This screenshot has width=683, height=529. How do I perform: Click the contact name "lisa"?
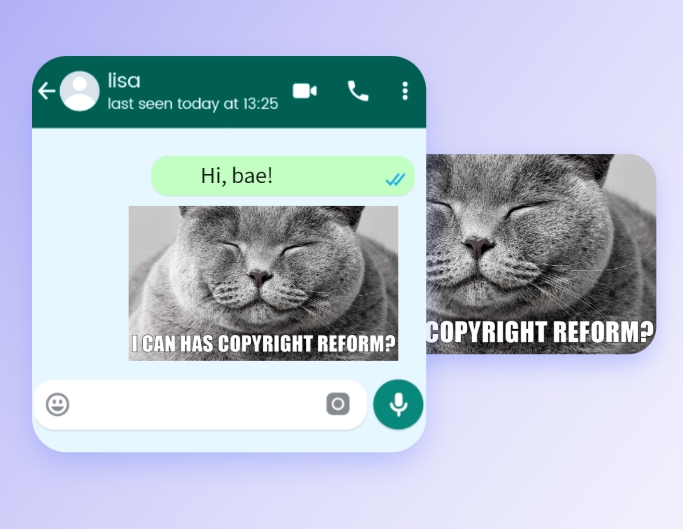124,81
